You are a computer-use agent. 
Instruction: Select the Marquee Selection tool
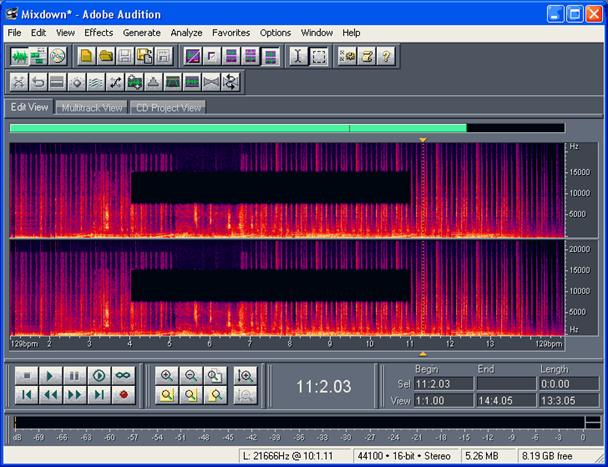(318, 56)
